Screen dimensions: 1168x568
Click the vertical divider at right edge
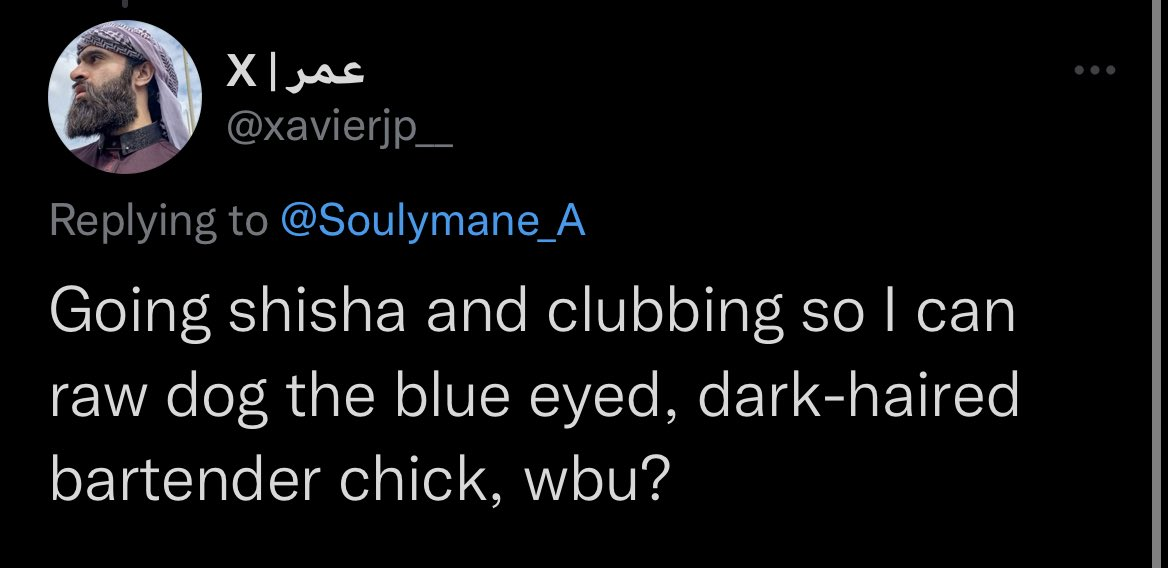pyautogui.click(x=1158, y=284)
